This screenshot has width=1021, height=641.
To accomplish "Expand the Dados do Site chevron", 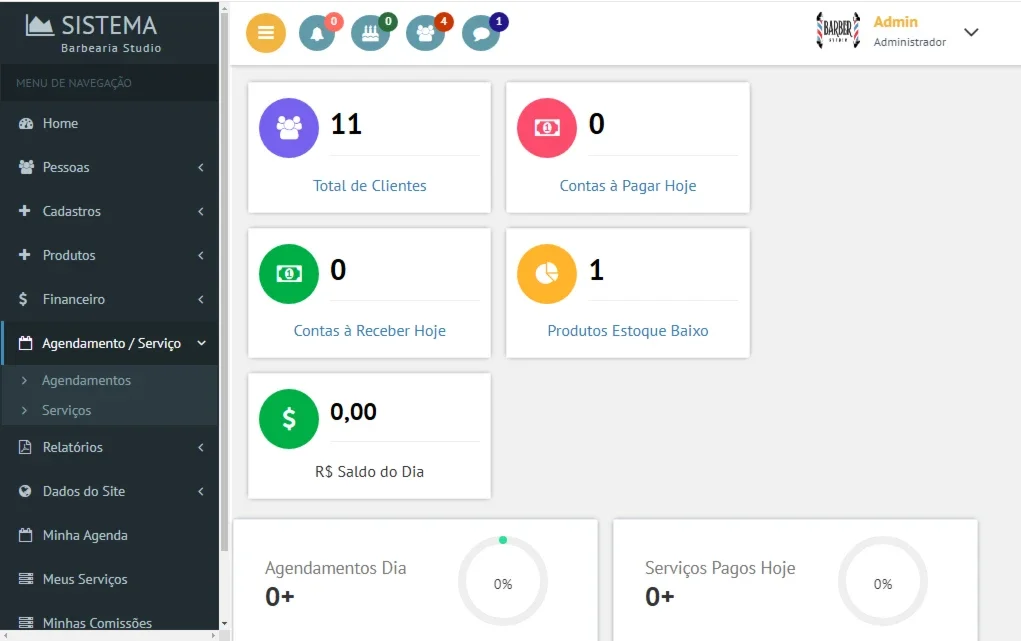I will [x=201, y=491].
